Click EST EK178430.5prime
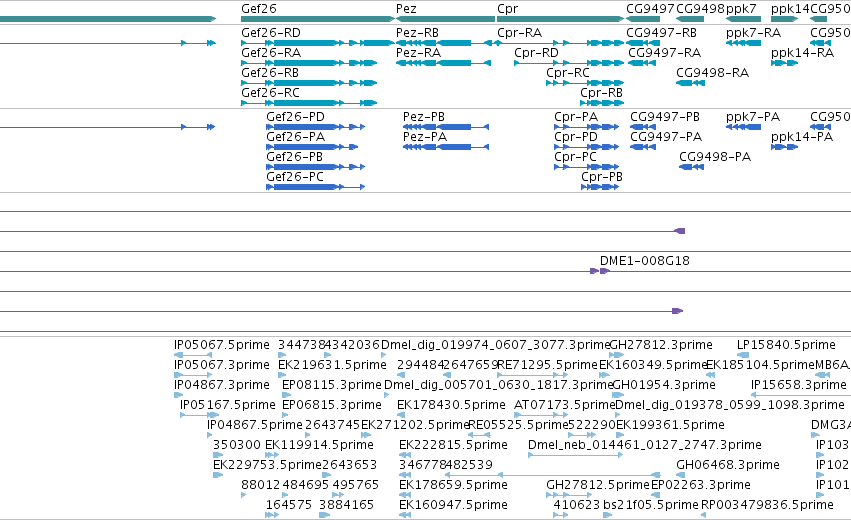851x520 pixels. (451, 405)
